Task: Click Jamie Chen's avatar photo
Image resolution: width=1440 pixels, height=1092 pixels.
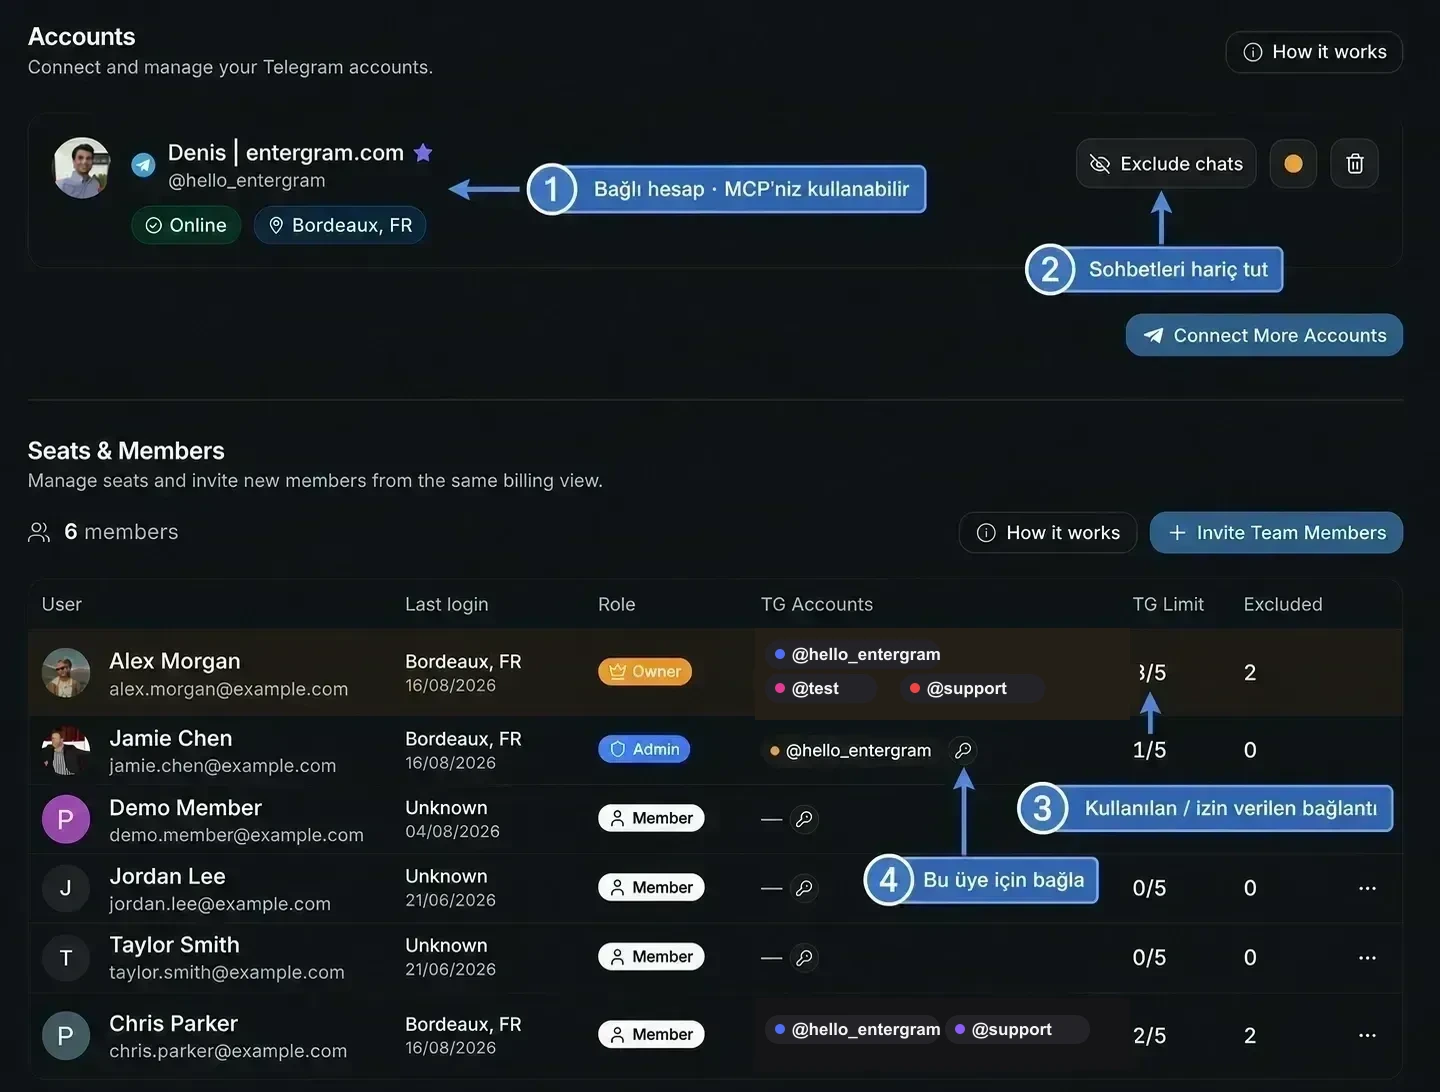Action: click(x=66, y=751)
